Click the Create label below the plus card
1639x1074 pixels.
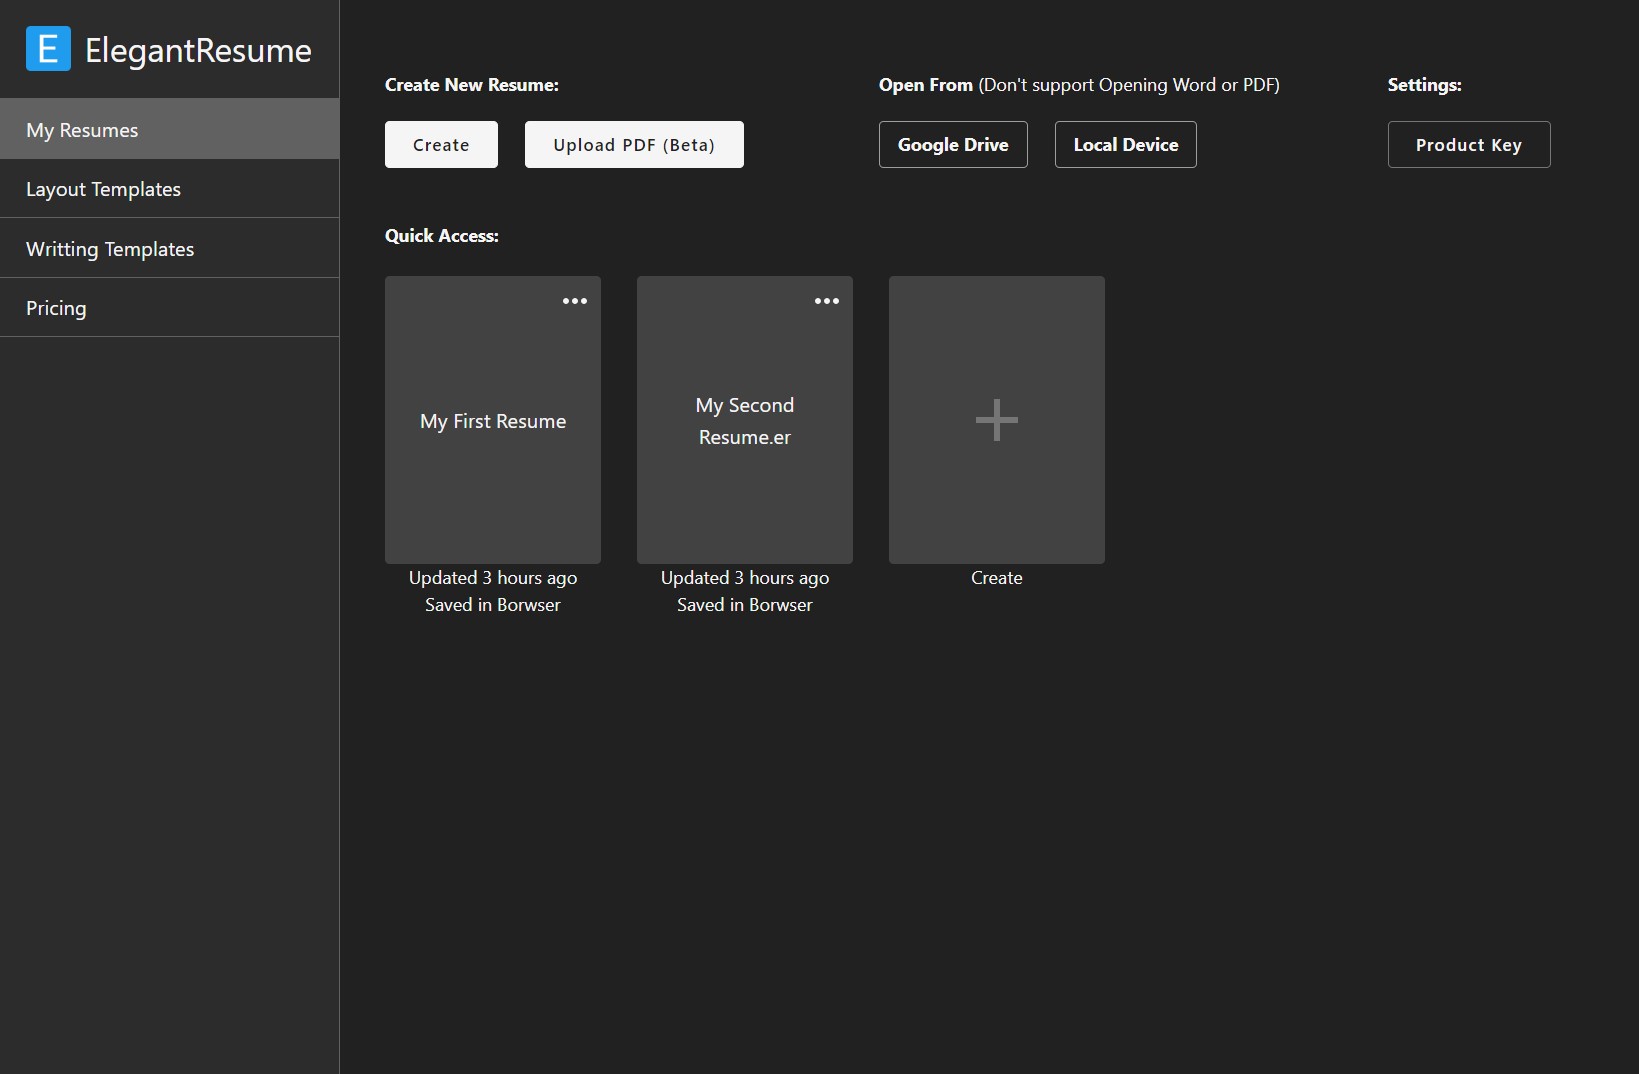click(x=997, y=578)
